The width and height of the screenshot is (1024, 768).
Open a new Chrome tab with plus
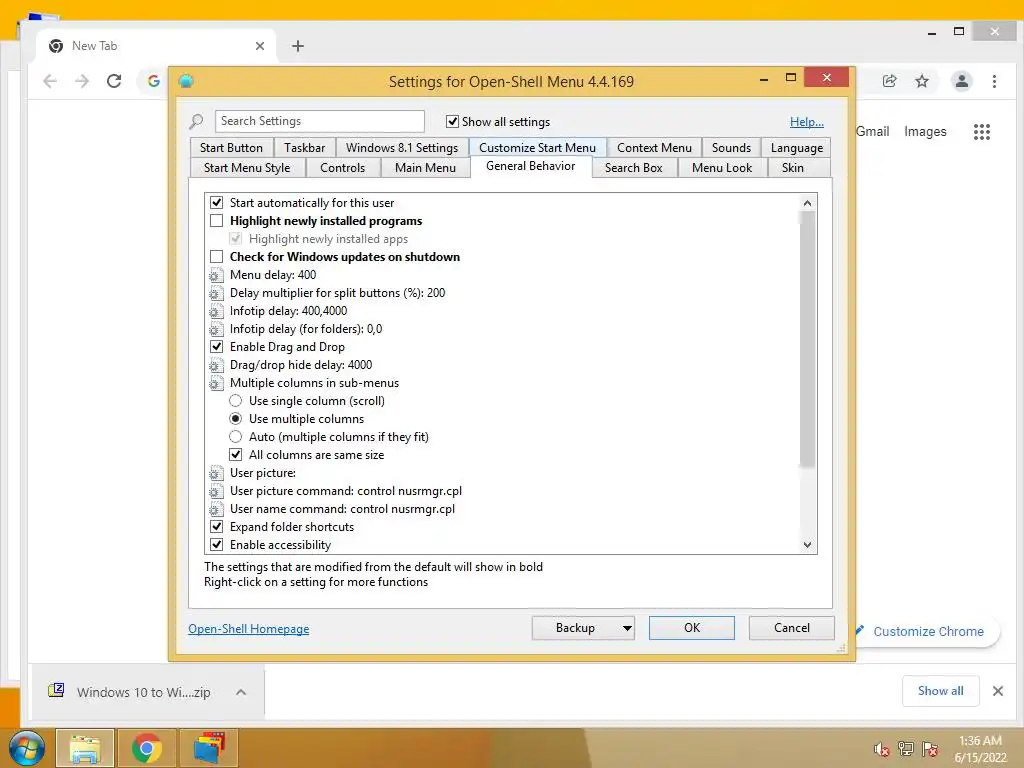298,46
